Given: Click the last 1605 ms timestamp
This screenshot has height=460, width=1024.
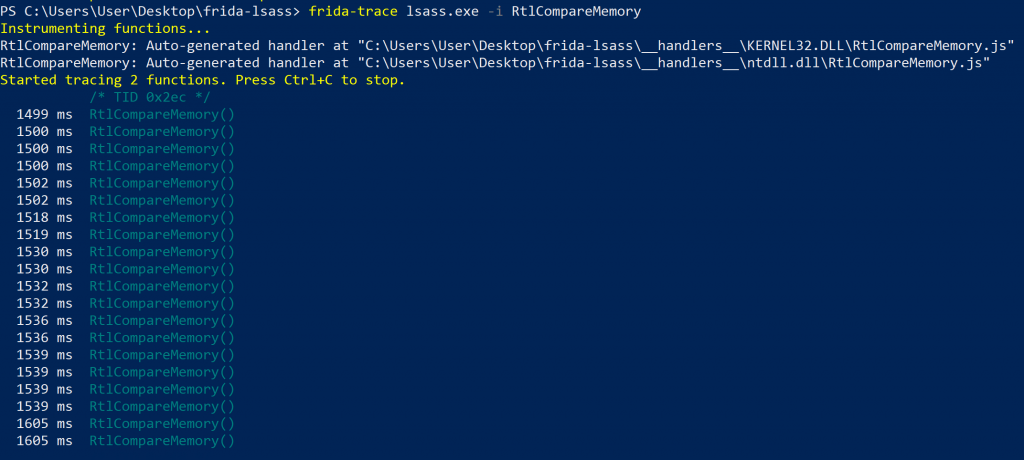Looking at the screenshot, I should pyautogui.click(x=44, y=441).
